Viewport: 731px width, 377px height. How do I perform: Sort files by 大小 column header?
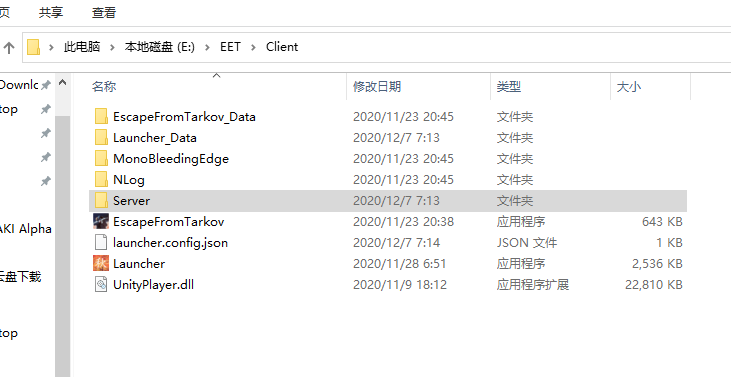628,87
